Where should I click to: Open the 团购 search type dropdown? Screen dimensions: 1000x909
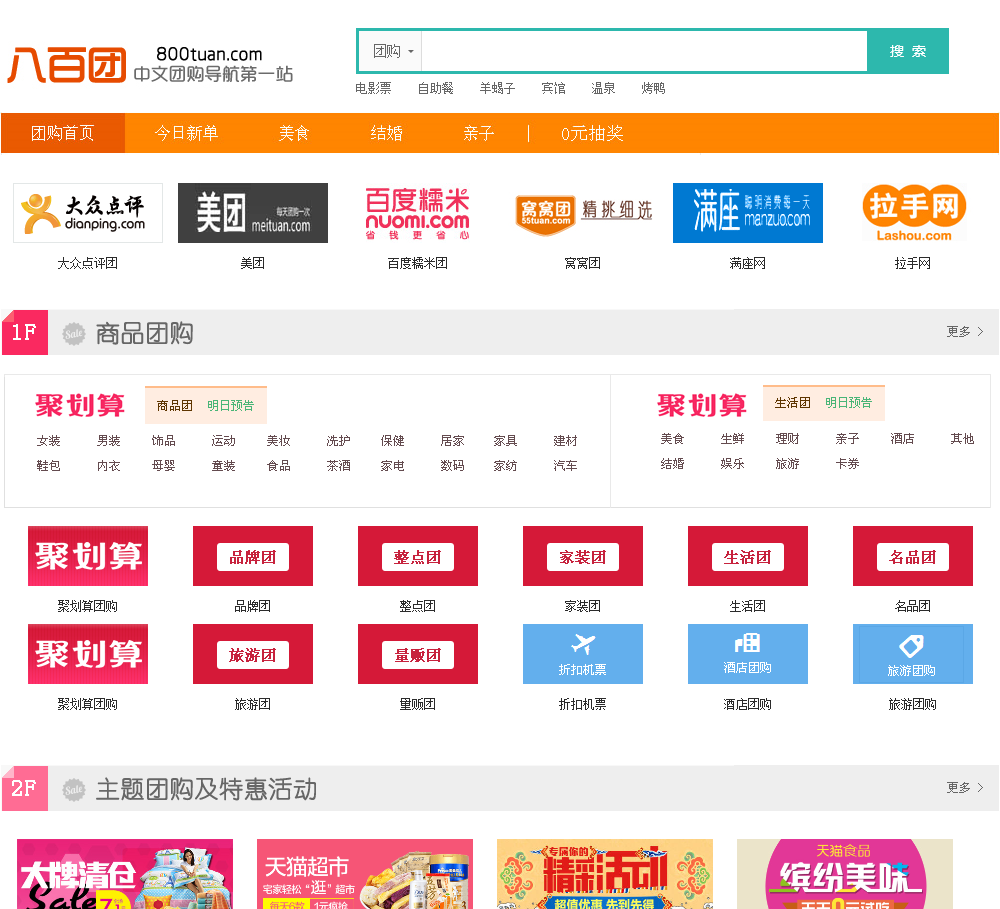coord(392,51)
